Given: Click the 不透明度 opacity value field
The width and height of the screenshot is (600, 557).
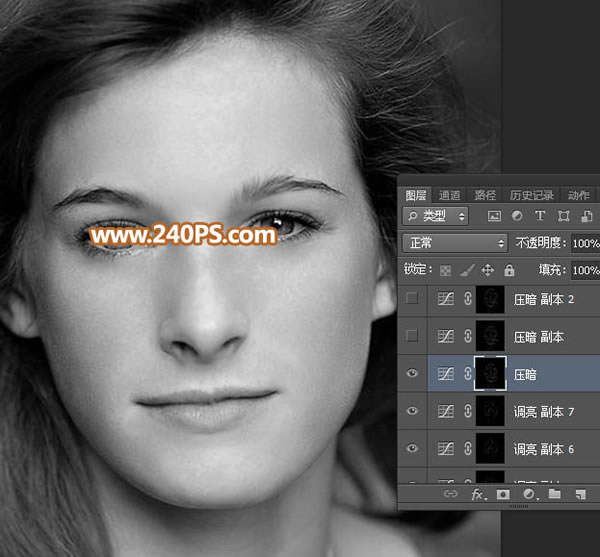Looking at the screenshot, I should 585,243.
